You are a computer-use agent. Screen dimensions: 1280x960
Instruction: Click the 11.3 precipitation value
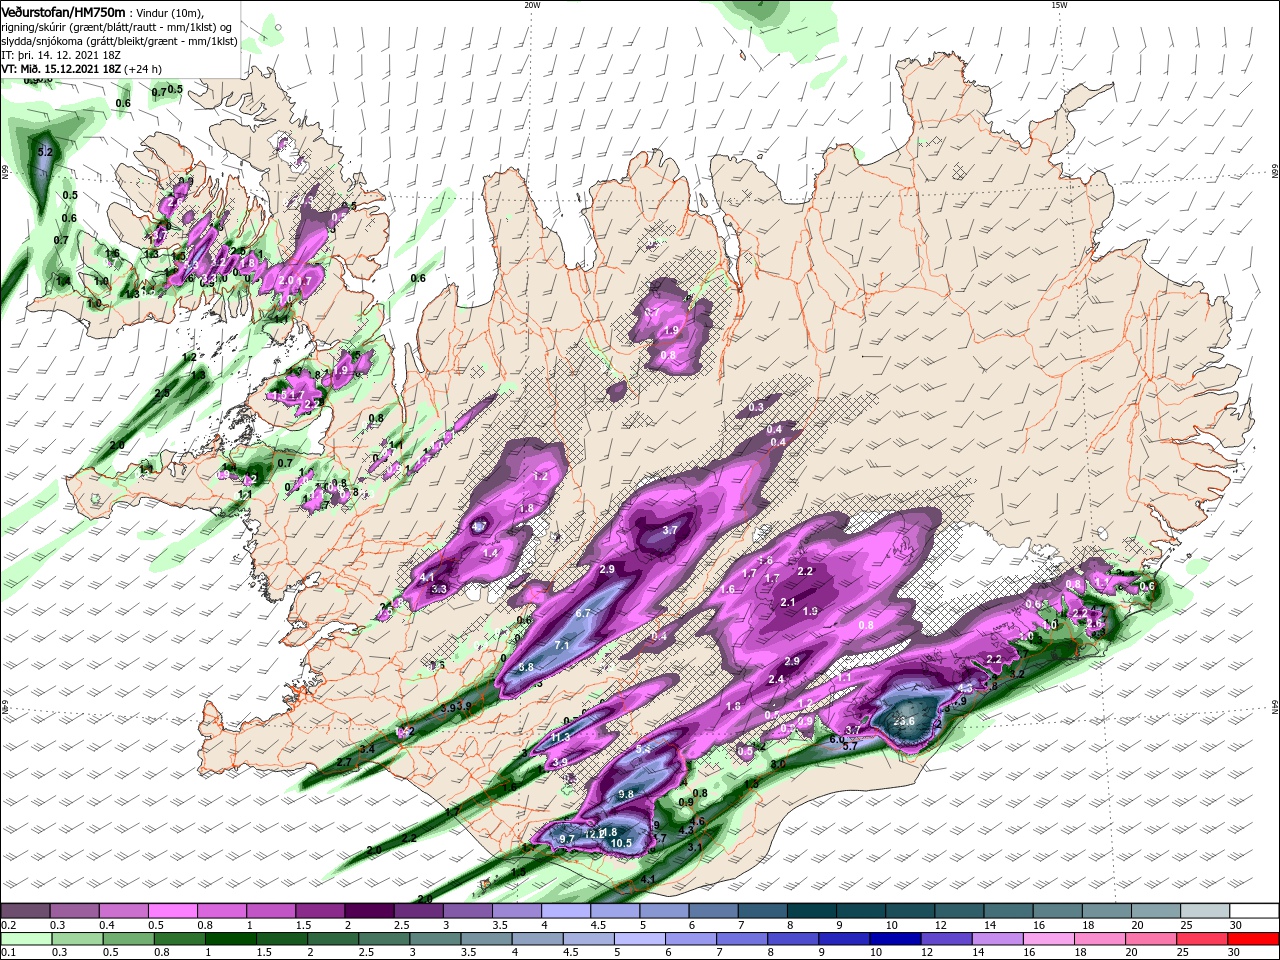(560, 737)
